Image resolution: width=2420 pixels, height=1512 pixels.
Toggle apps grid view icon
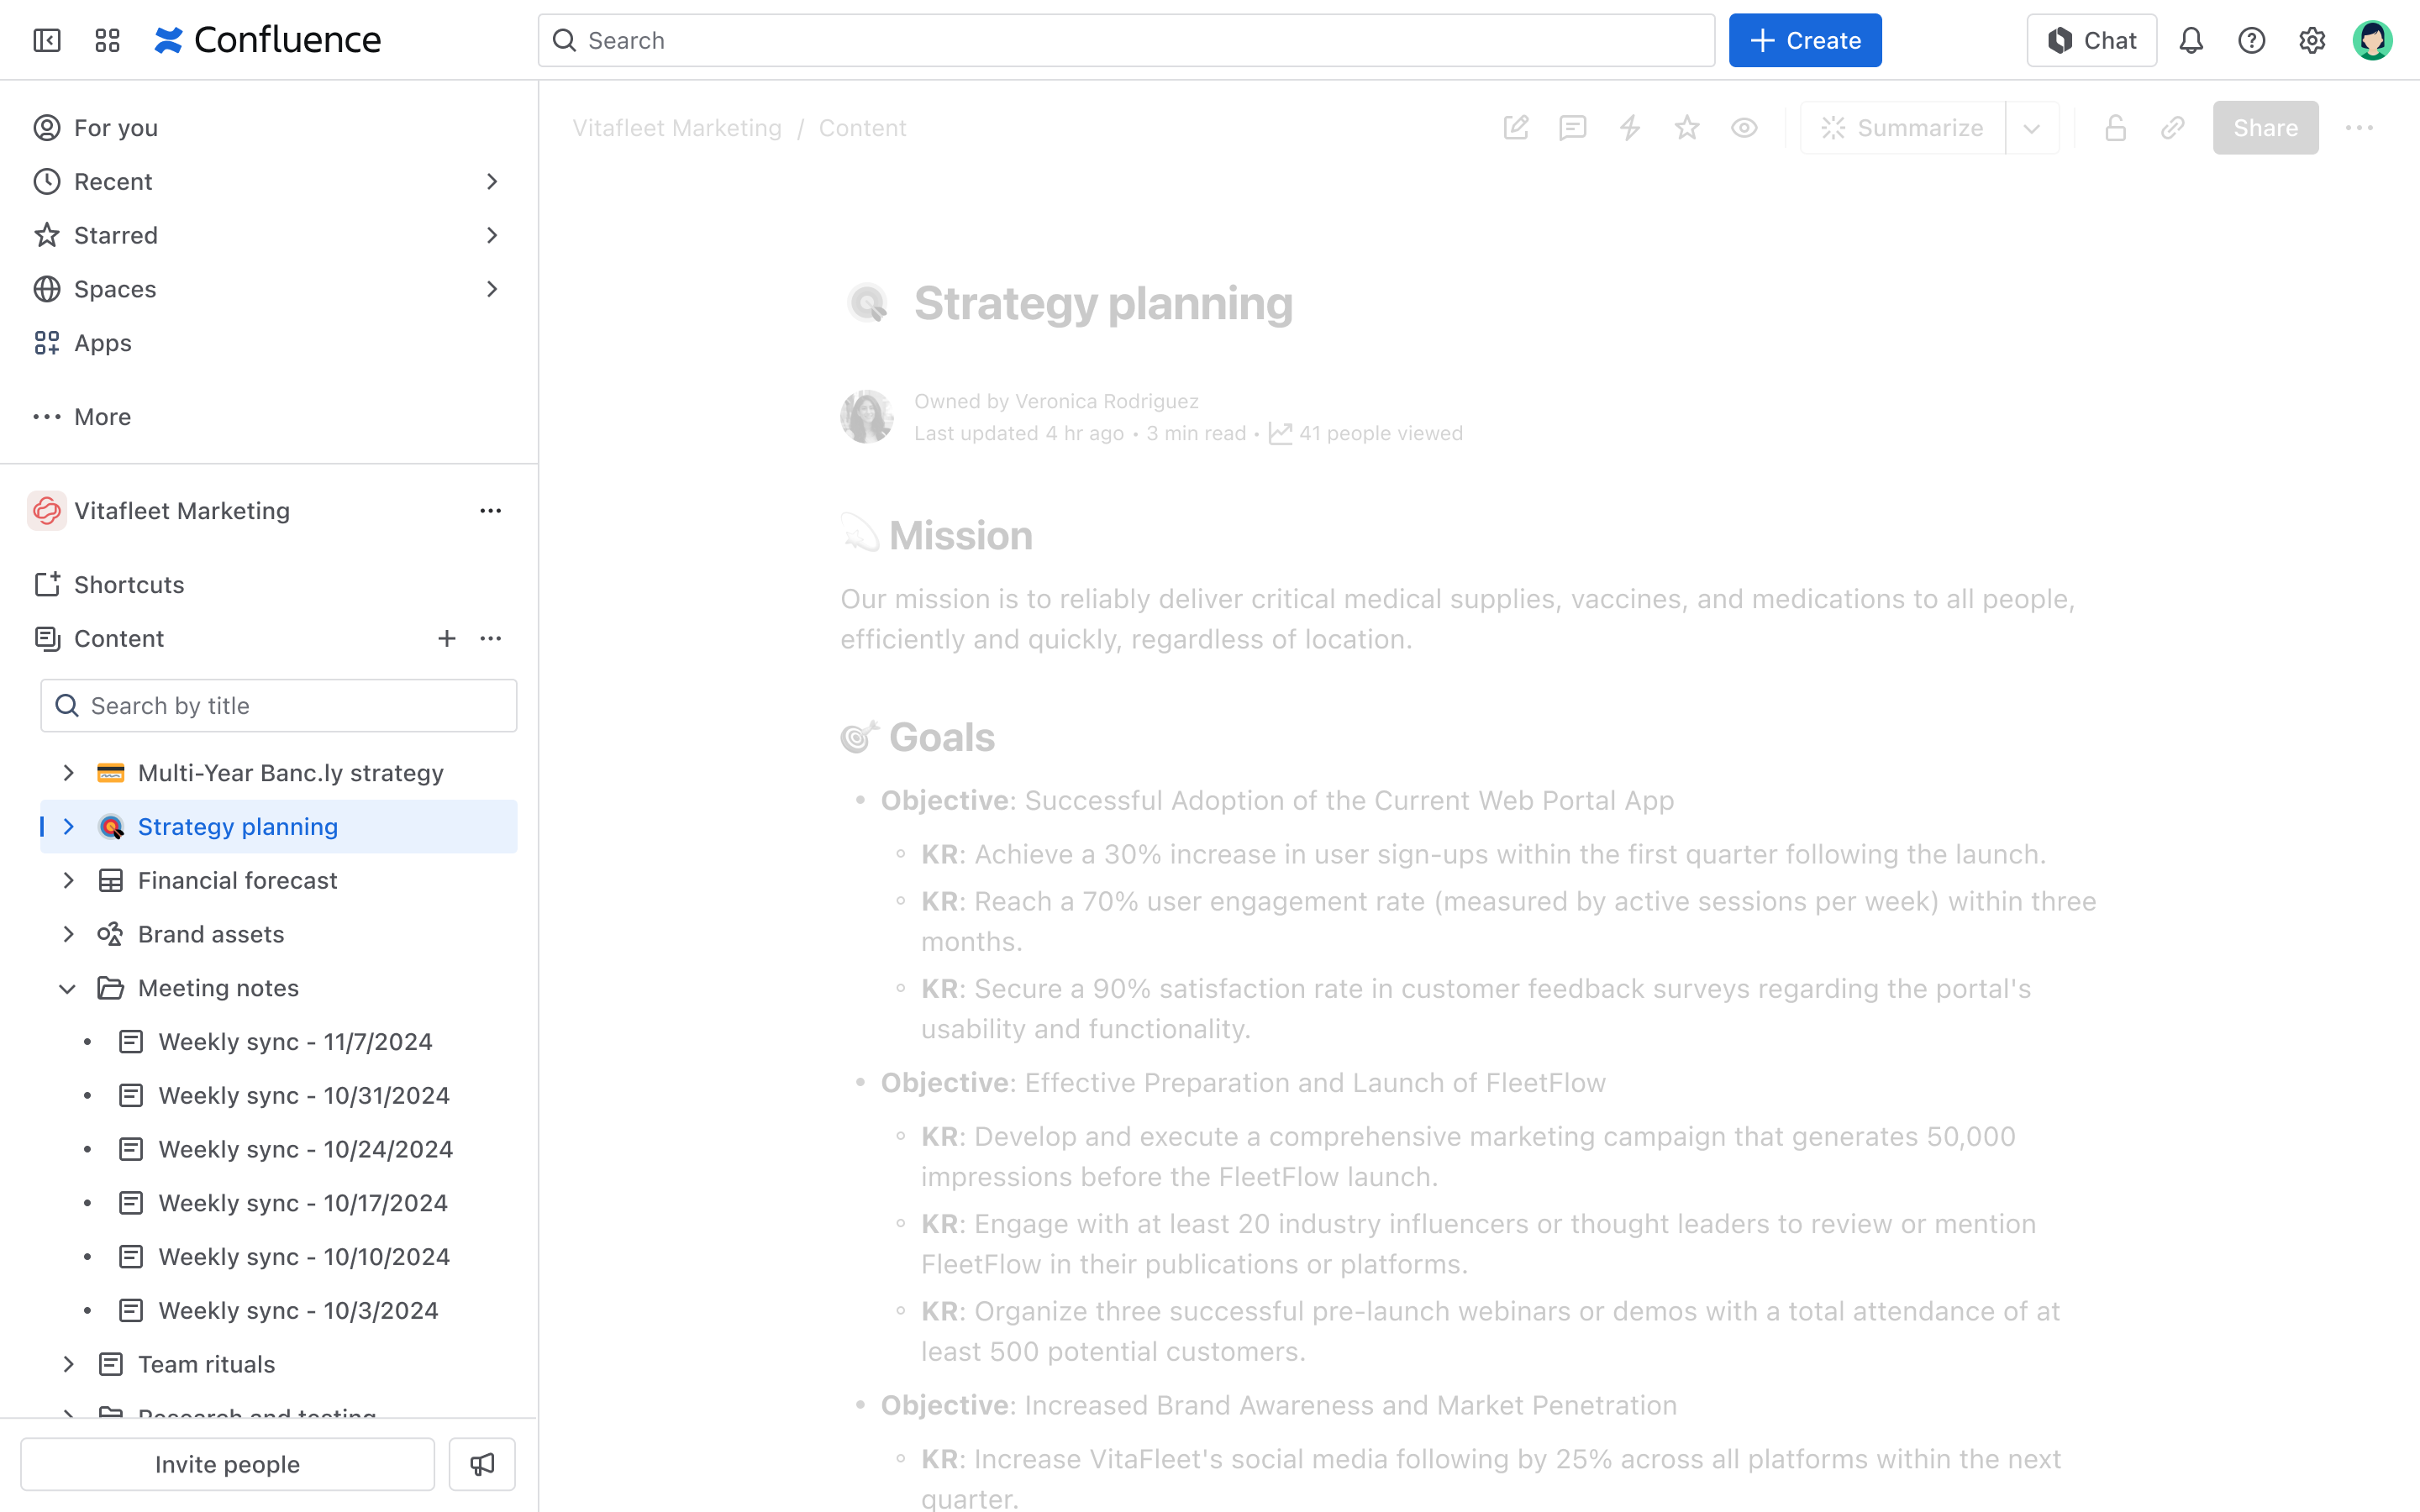[108, 39]
